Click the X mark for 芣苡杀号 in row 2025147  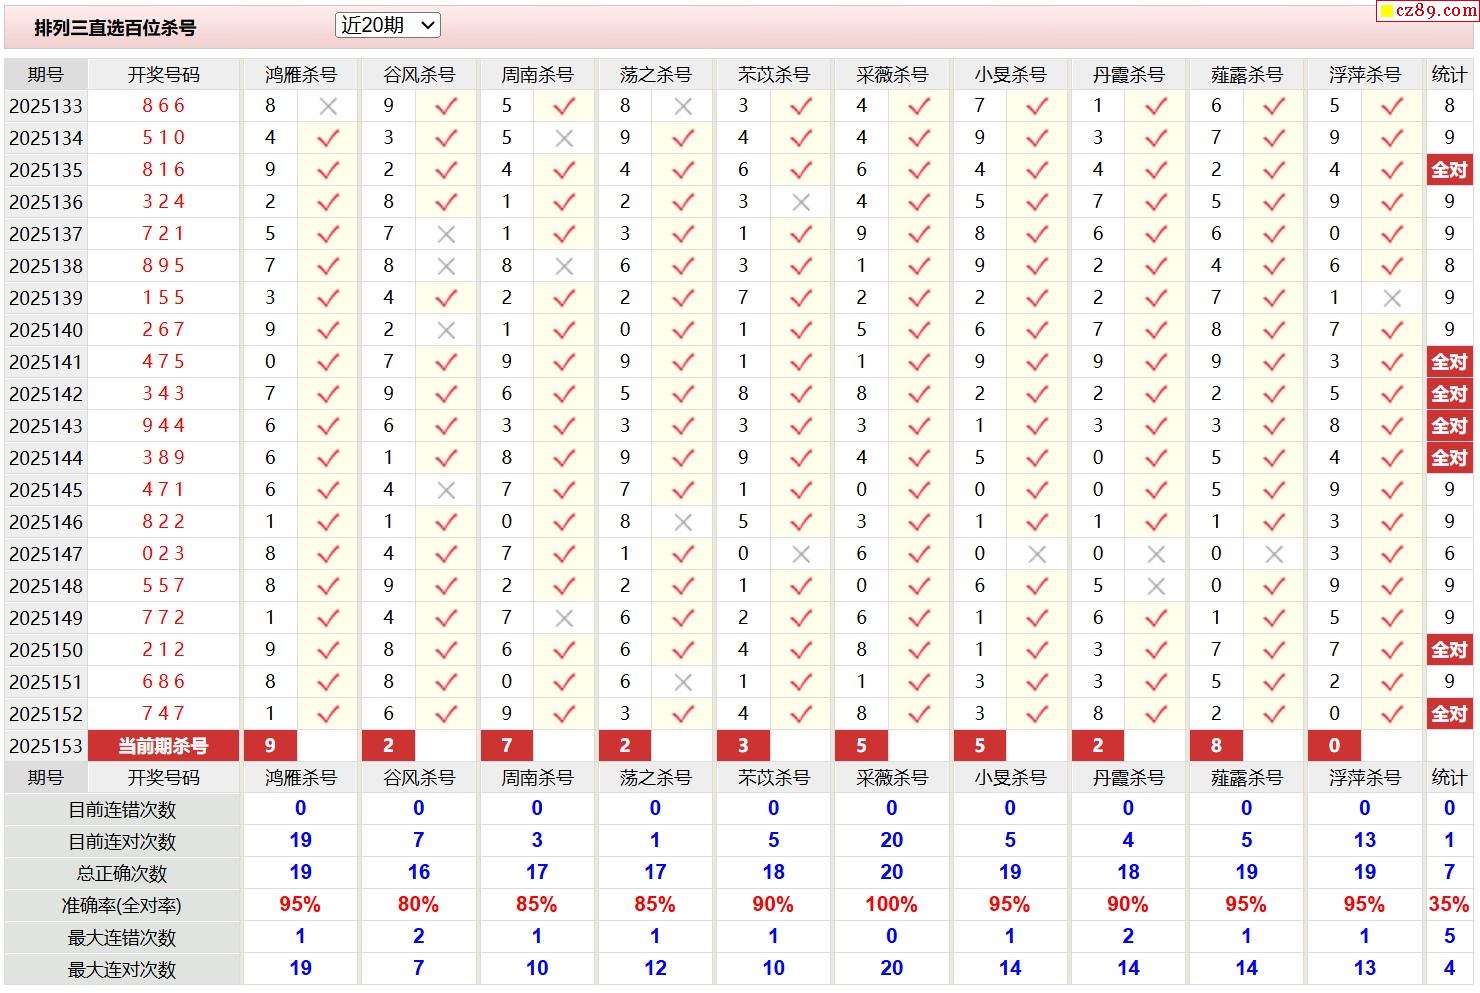click(x=801, y=554)
